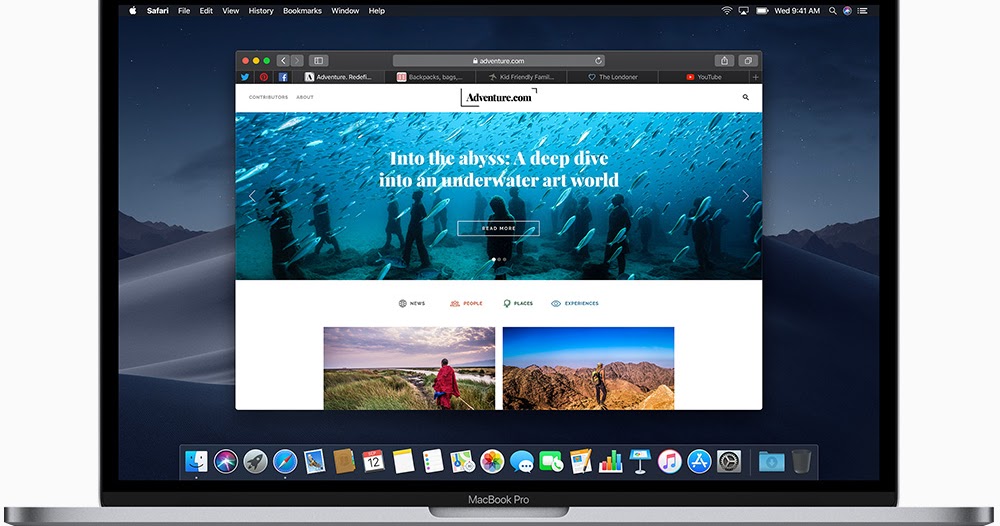Click the Read More button

(x=499, y=228)
